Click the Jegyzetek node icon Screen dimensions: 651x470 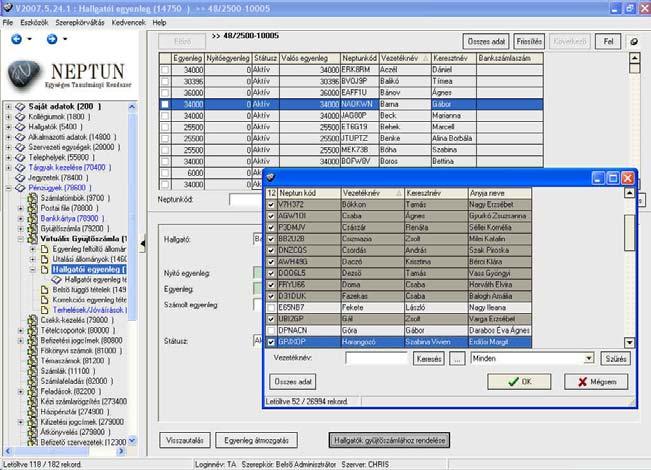click(20, 178)
